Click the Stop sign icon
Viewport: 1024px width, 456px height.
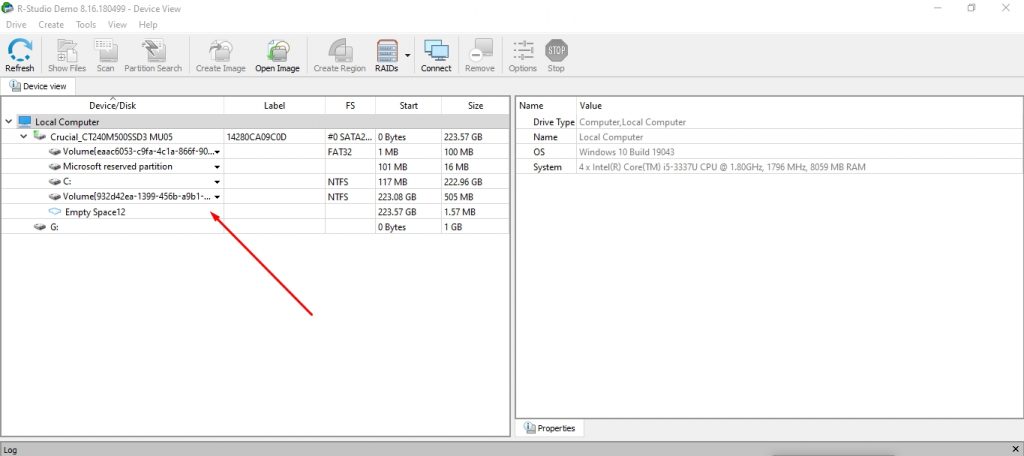pyautogui.click(x=556, y=50)
